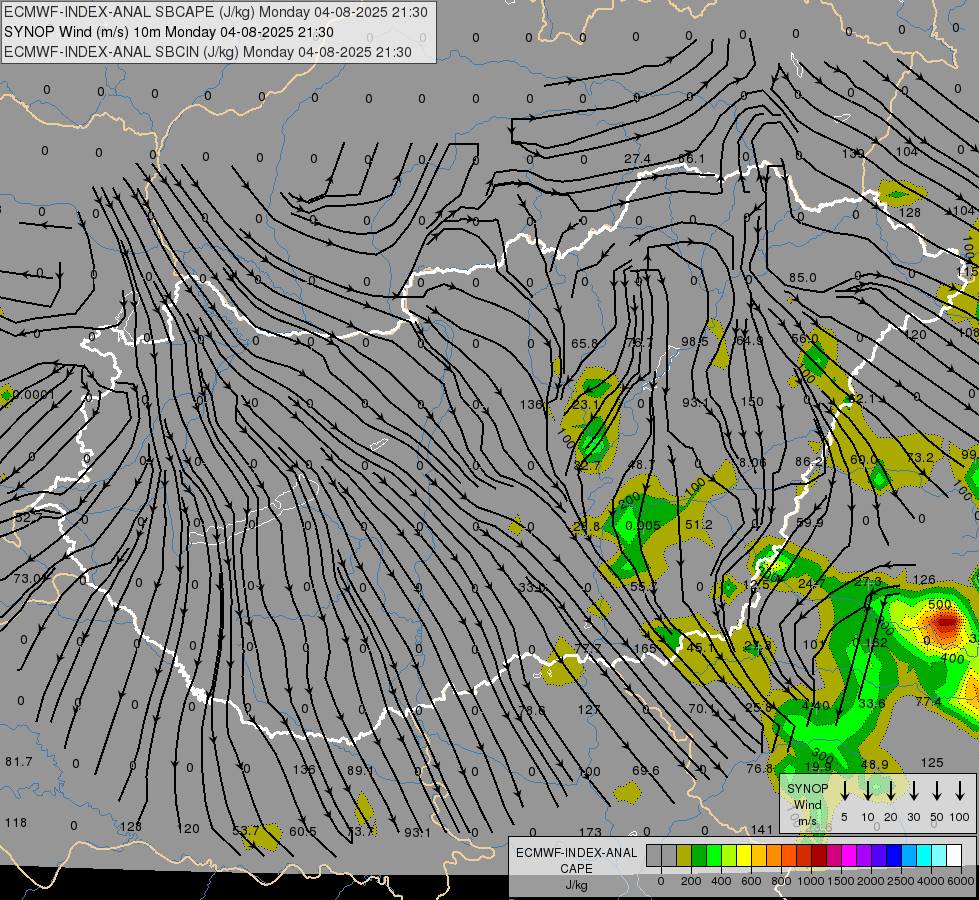The width and height of the screenshot is (979, 900).
Task: Click the 6000 tick label in CAPE legend
Action: 962,881
